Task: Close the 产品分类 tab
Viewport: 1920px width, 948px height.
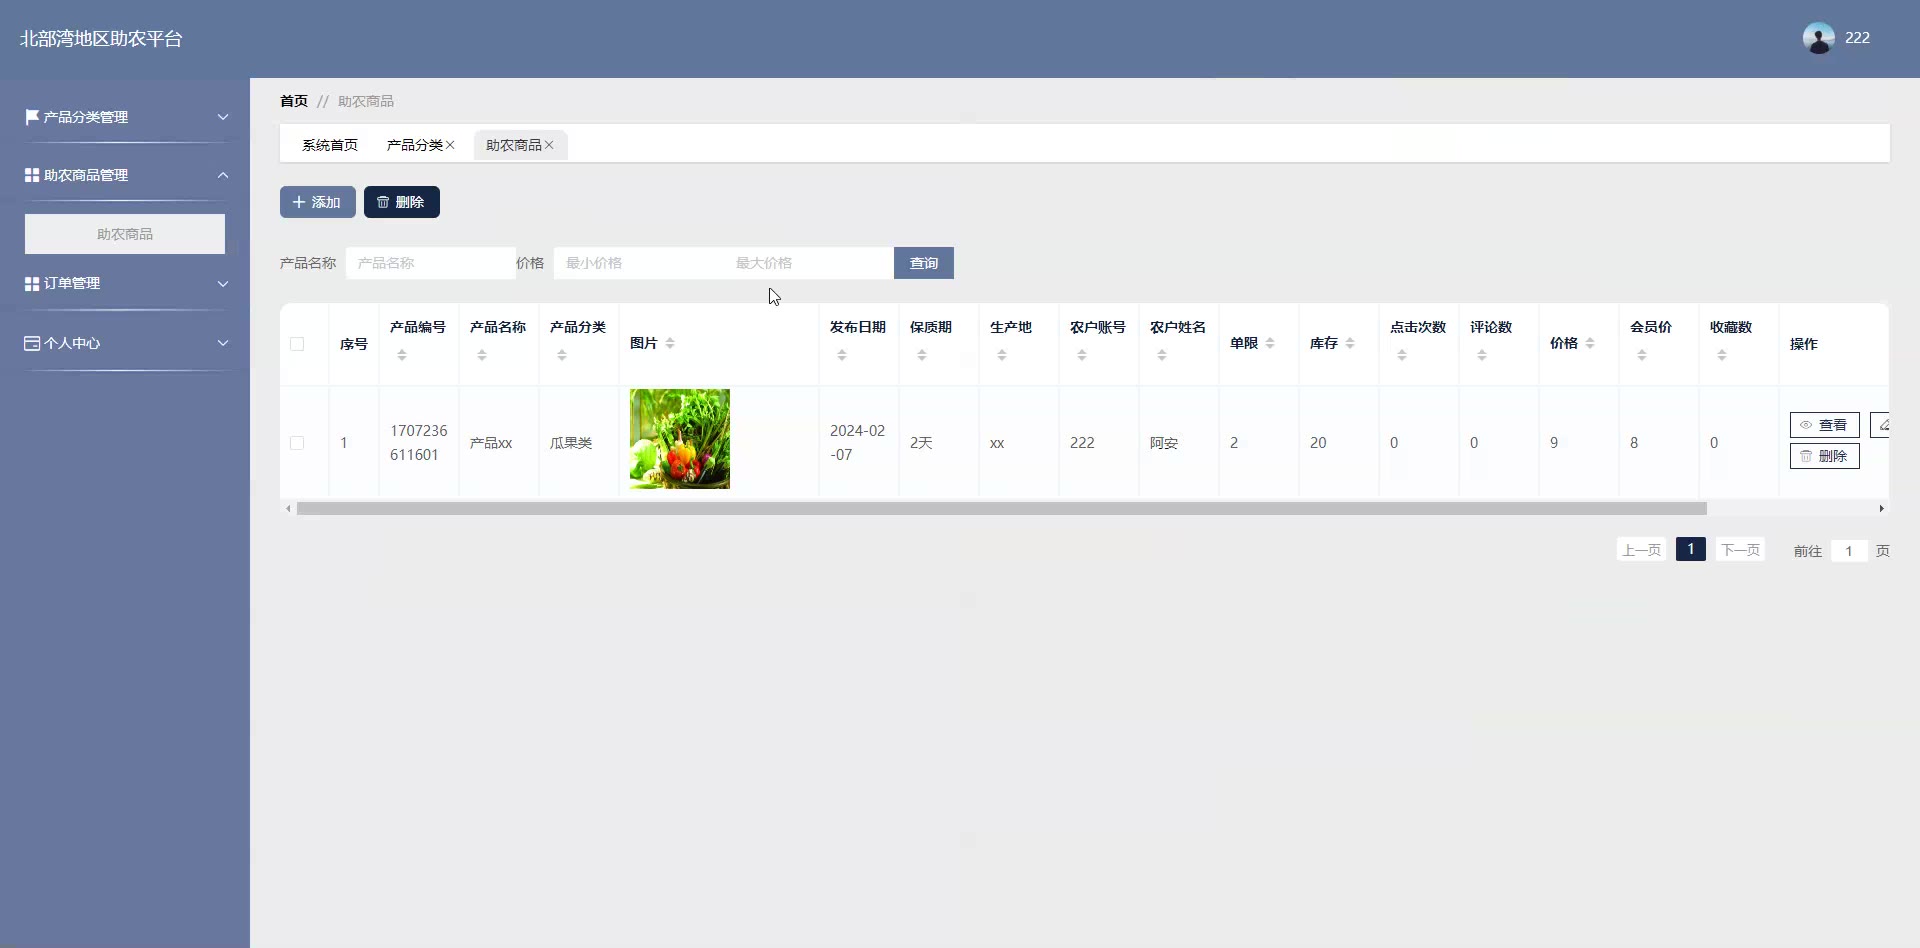Action: [450, 145]
